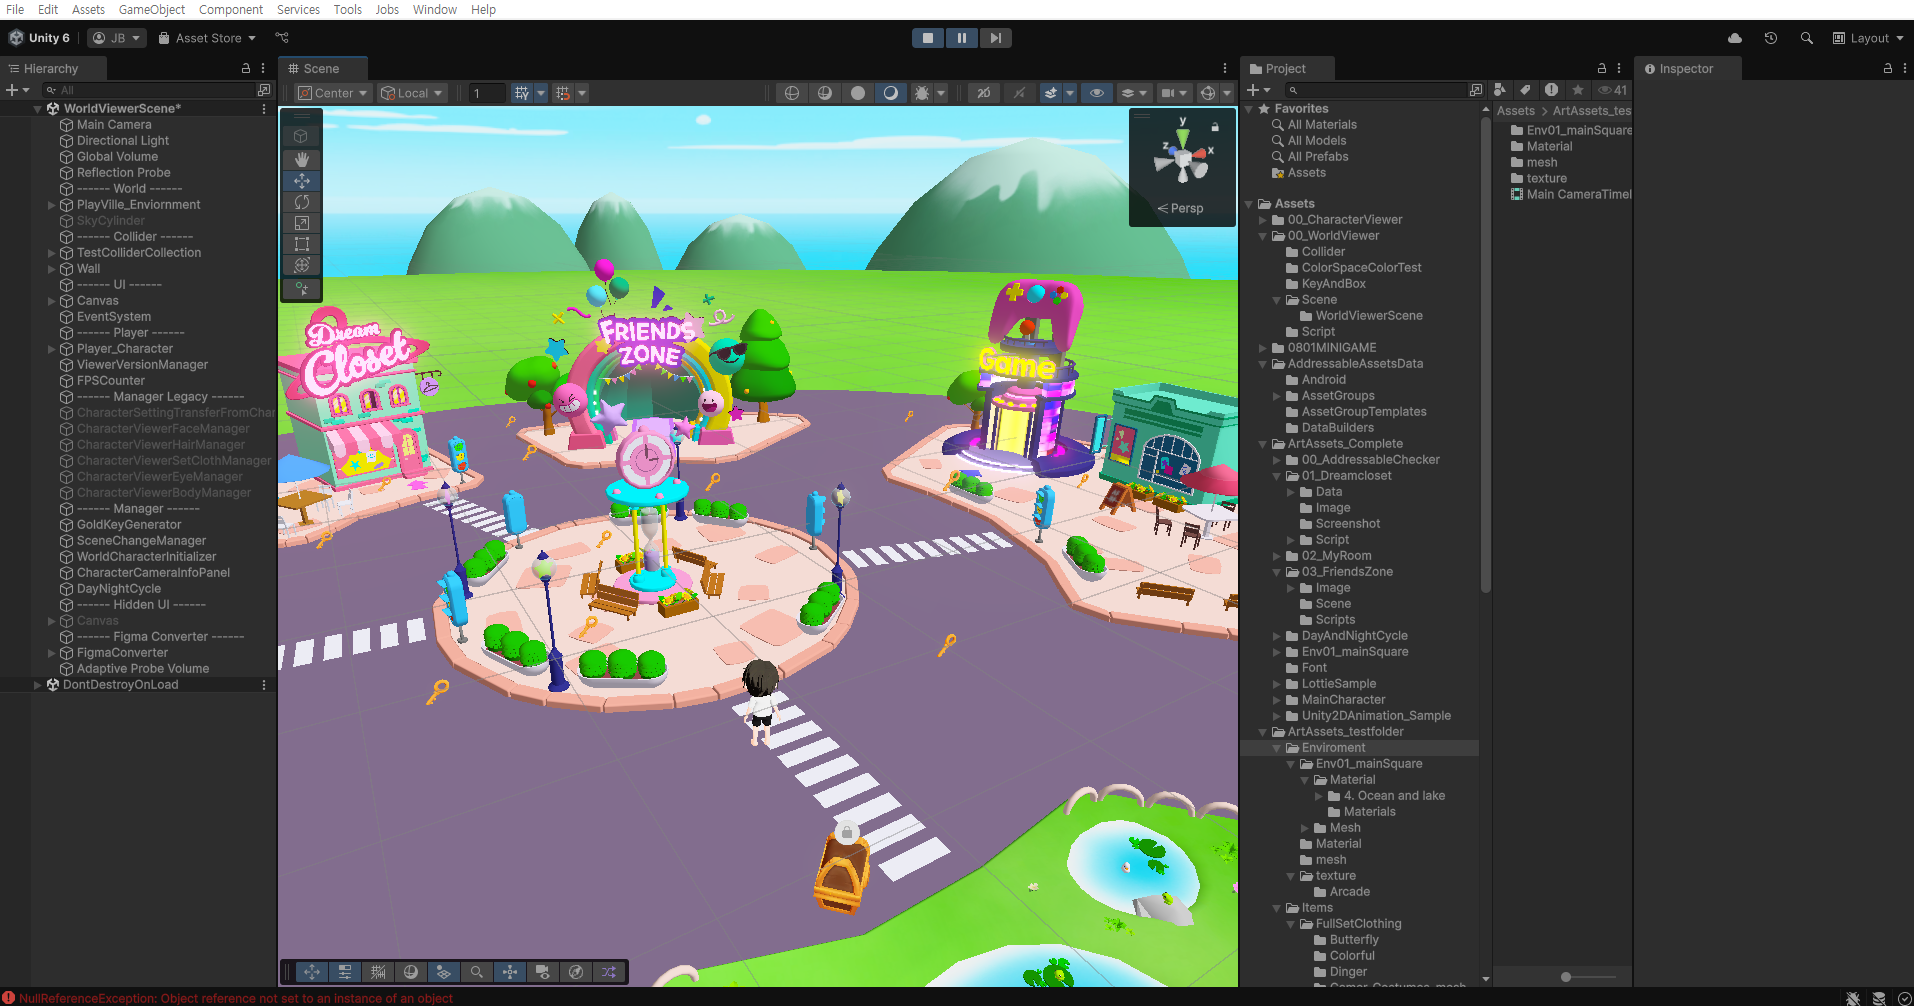Open the Undo History icon
This screenshot has height=1006, width=1914.
(1770, 38)
